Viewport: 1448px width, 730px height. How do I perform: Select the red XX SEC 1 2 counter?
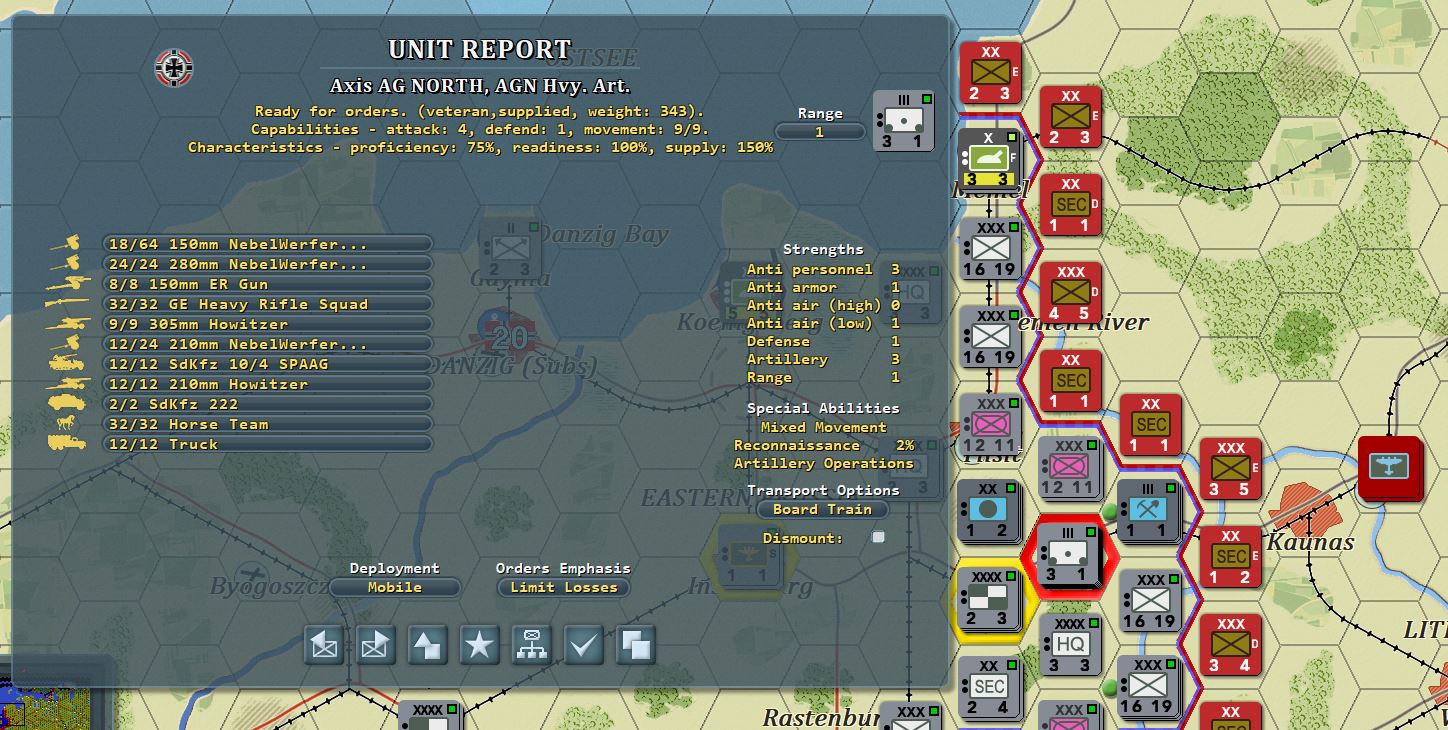pyautogui.click(x=1230, y=555)
